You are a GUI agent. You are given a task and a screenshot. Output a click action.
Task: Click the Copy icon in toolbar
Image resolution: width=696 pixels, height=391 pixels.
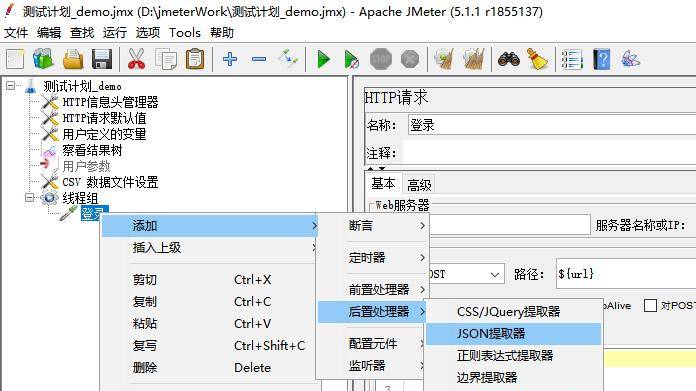[166, 59]
